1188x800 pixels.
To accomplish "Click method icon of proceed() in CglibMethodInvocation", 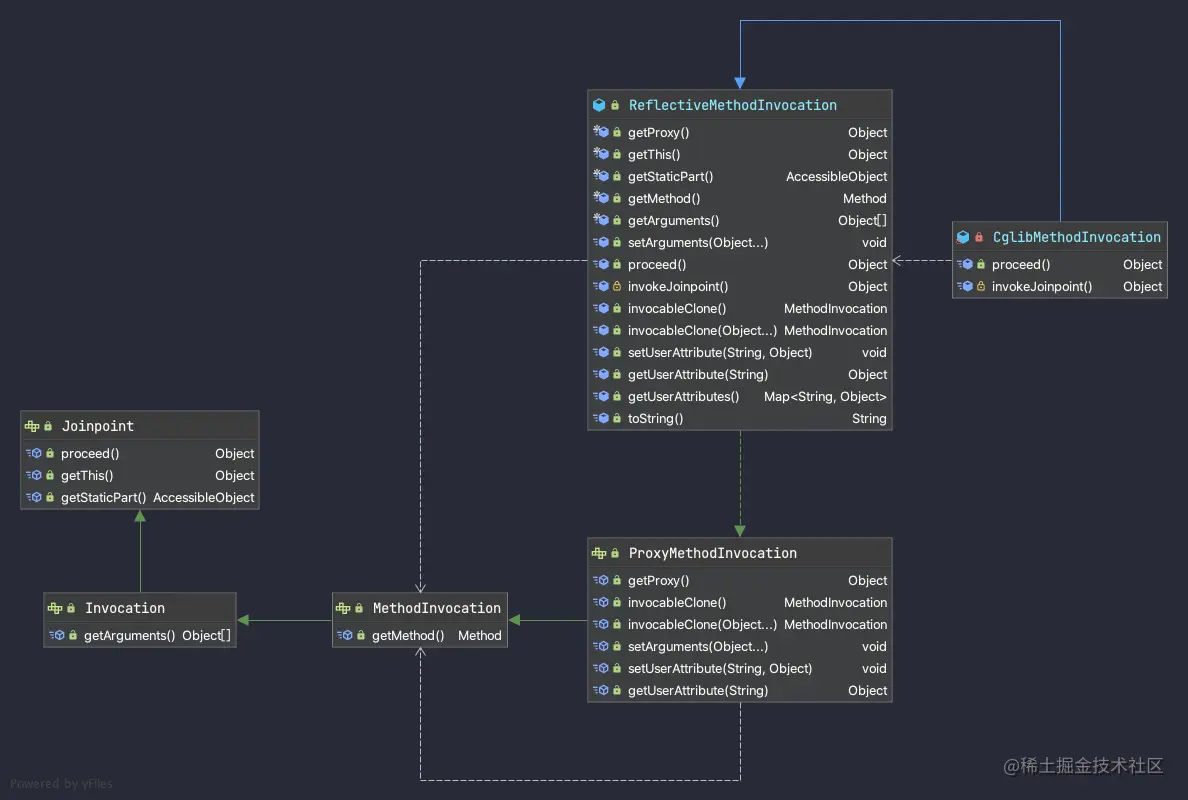I will pyautogui.click(x=964, y=264).
